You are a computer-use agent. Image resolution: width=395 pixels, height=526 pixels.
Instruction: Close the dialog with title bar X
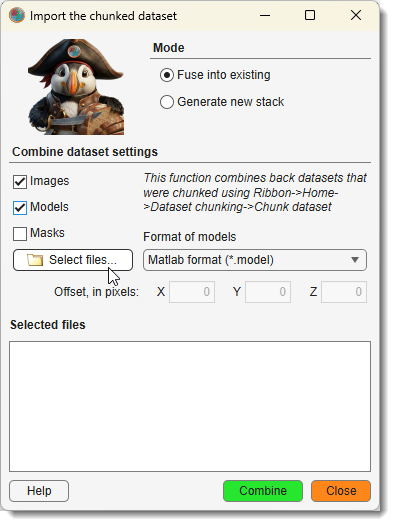(356, 15)
